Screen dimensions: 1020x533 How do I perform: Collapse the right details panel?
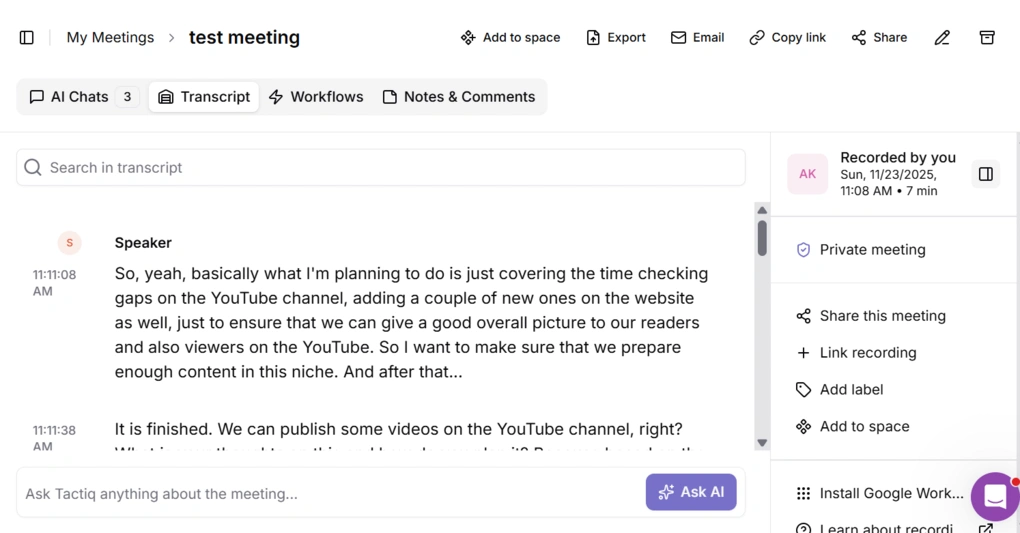pos(986,174)
